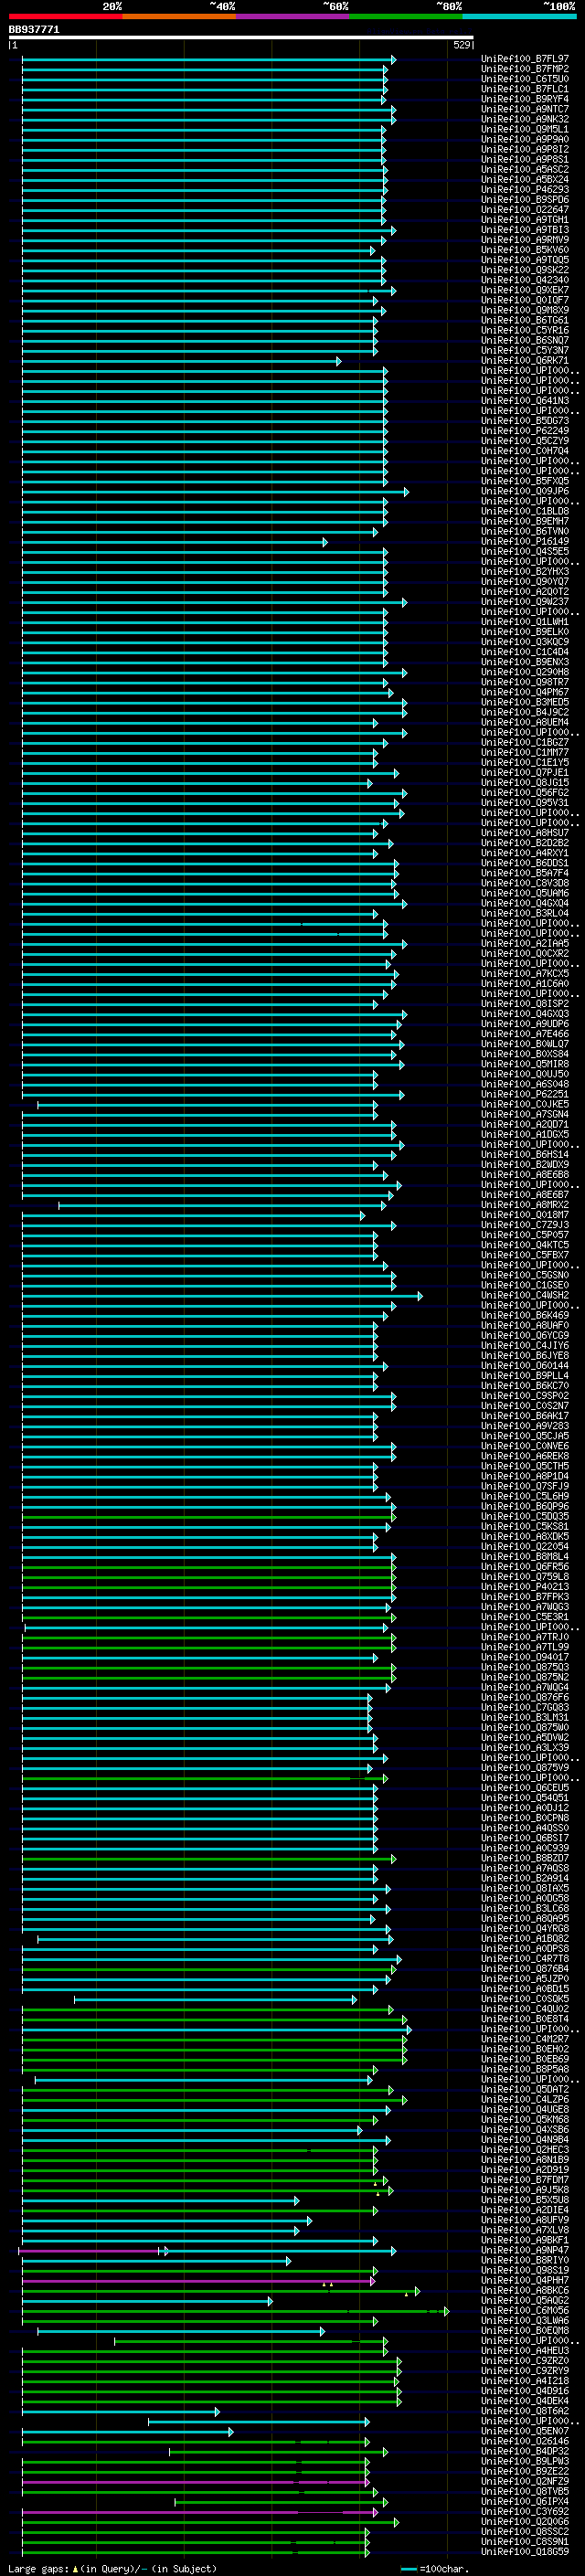The height and width of the screenshot is (2576, 585).
Task: Select the UniRef100_C4WSH2 label
Action: (x=525, y=1296)
